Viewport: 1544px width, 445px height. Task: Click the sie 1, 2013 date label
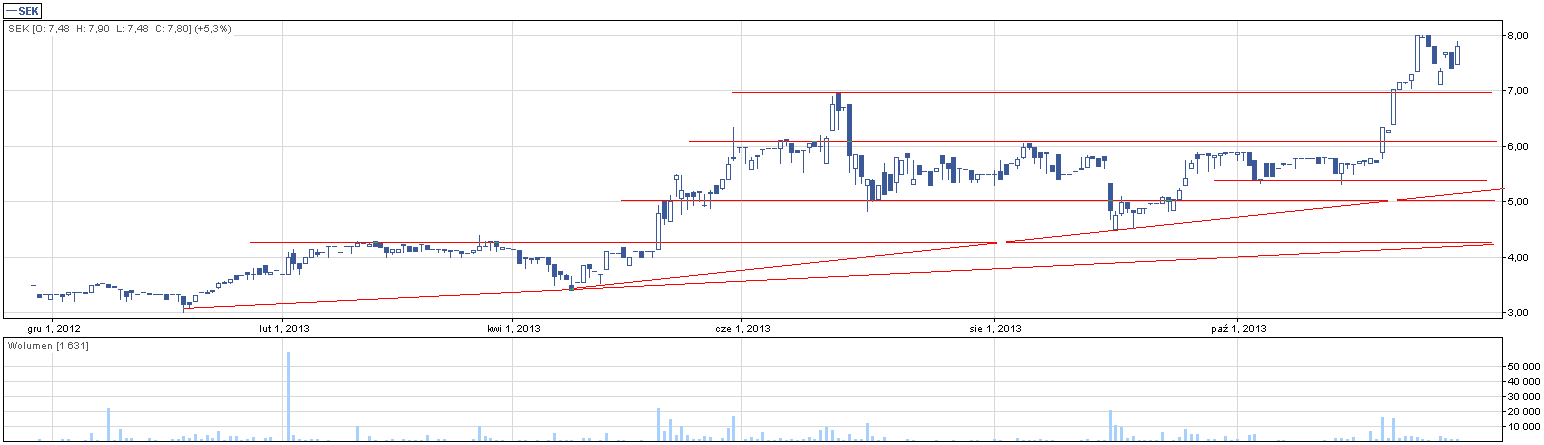[x=996, y=327]
